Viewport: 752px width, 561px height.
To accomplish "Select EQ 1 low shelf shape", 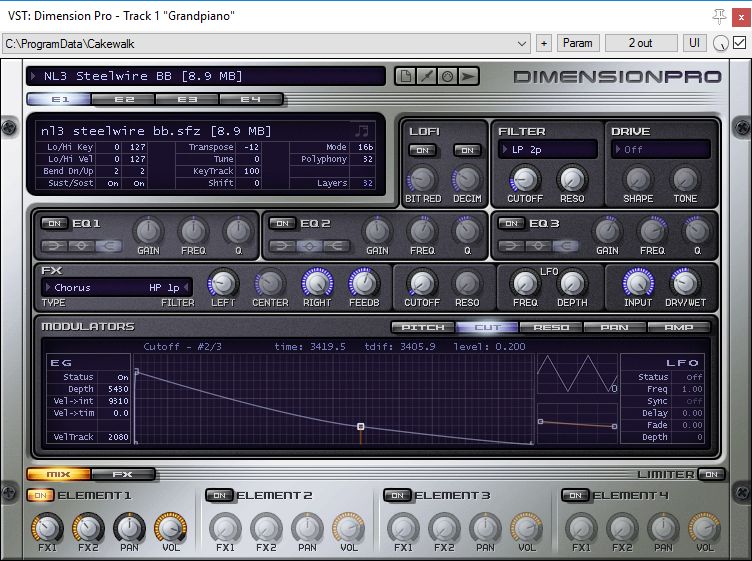I will coord(54,246).
